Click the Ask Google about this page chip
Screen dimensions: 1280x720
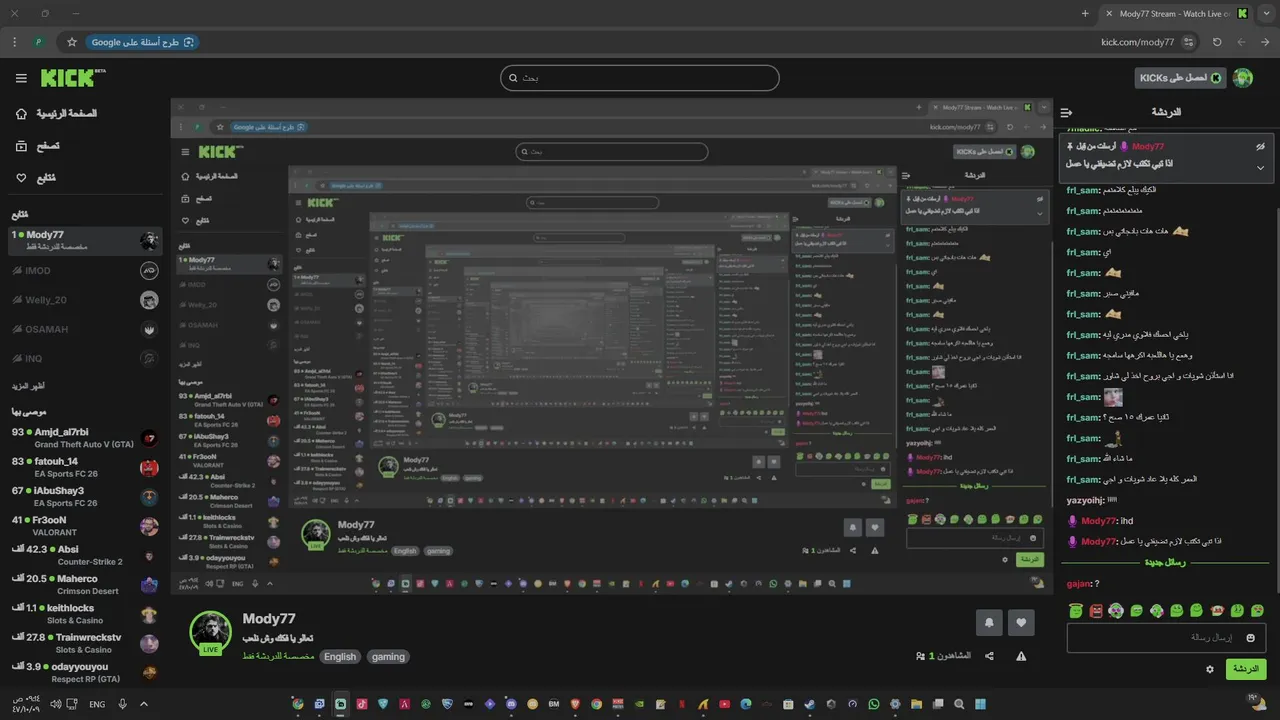click(142, 42)
